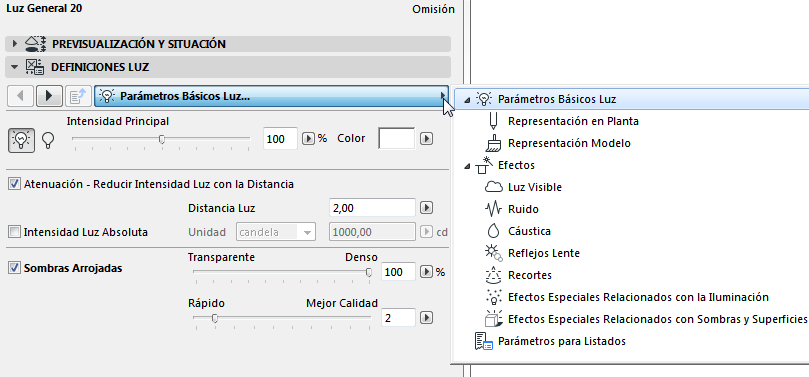Screen dimensions: 809x377
Task: Click the clipping cone icon for Recortes
Action: click(494, 275)
